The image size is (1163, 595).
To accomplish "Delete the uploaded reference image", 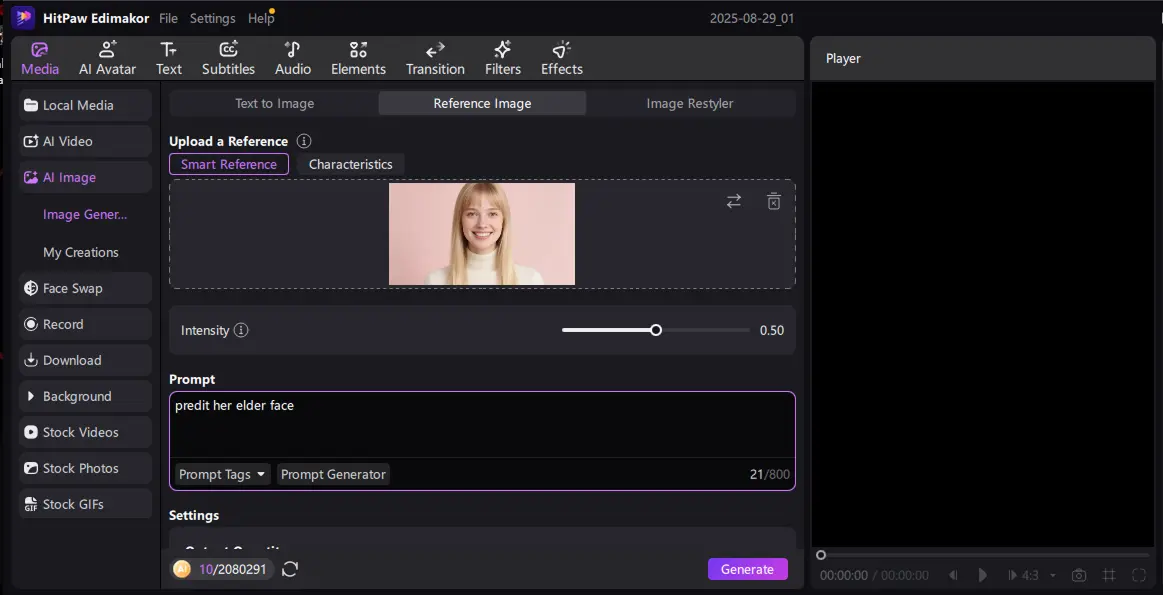I will pyautogui.click(x=773, y=201).
